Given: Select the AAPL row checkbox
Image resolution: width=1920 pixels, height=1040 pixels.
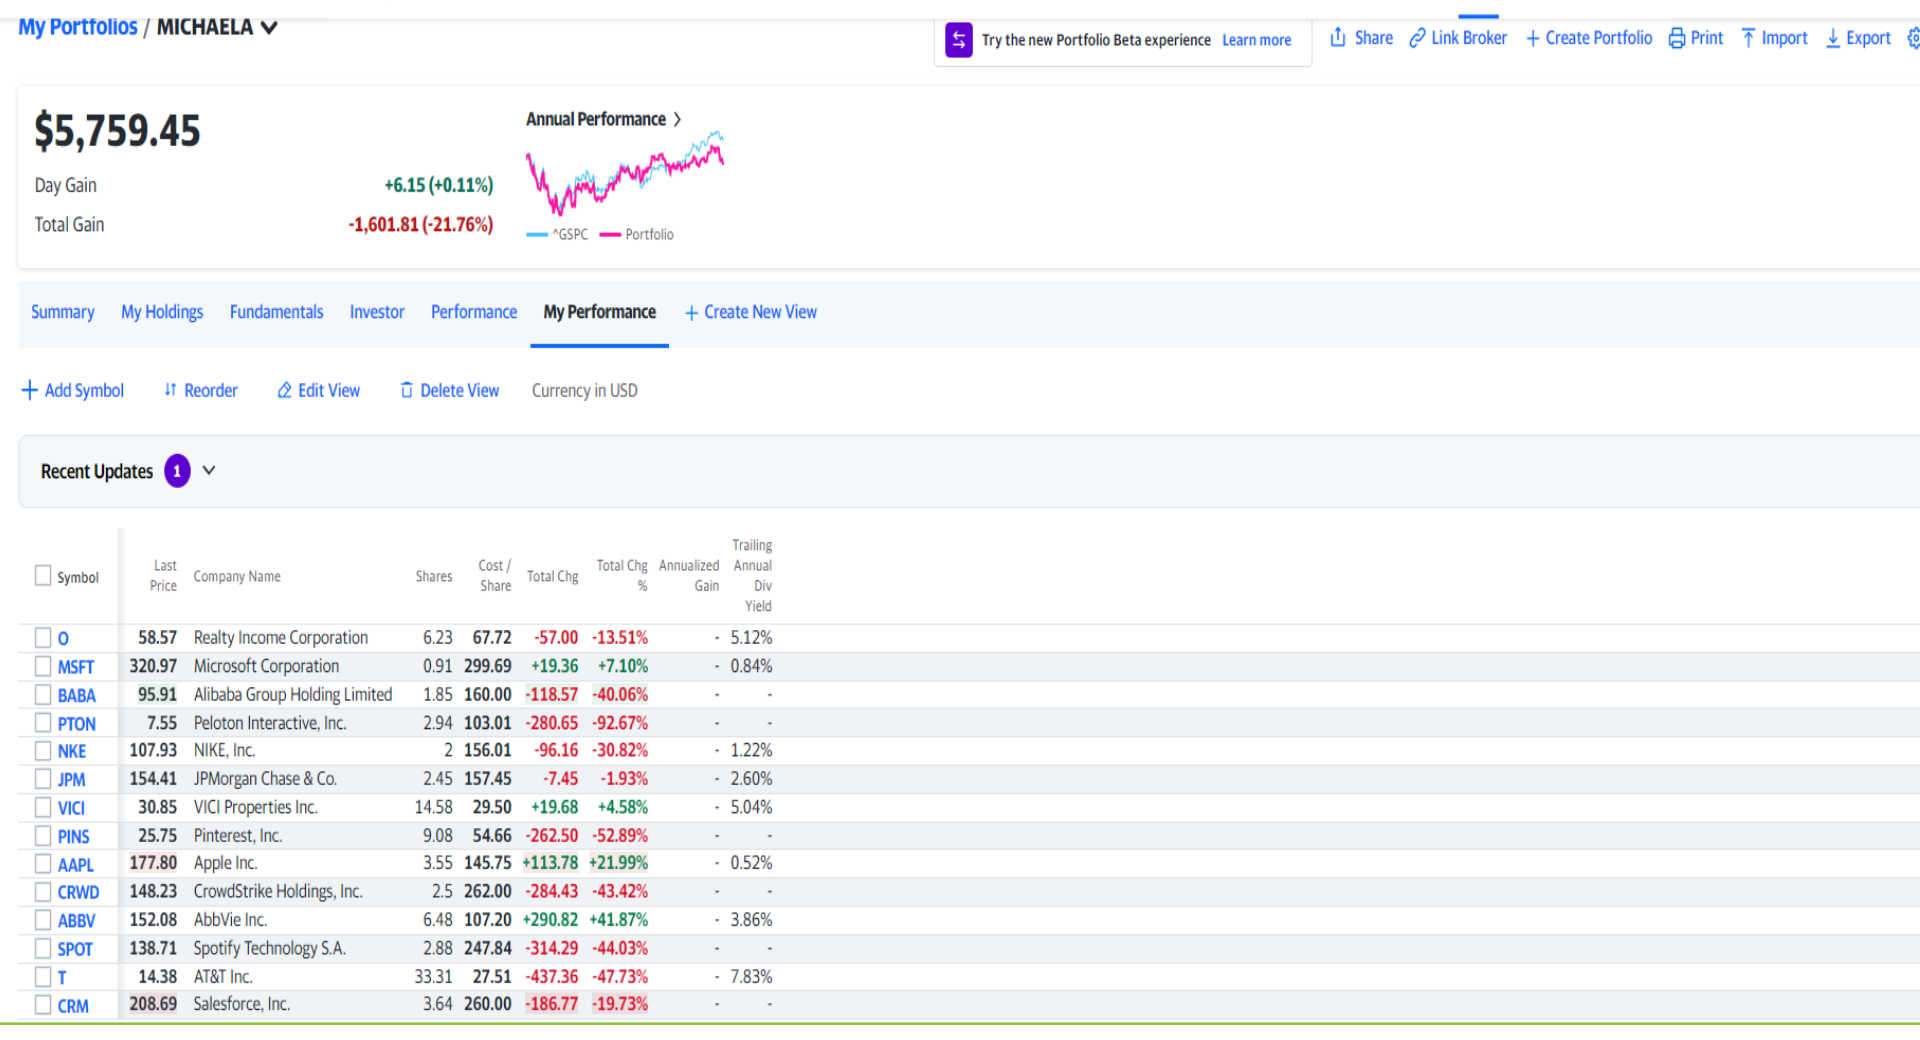Looking at the screenshot, I should pyautogui.click(x=43, y=863).
